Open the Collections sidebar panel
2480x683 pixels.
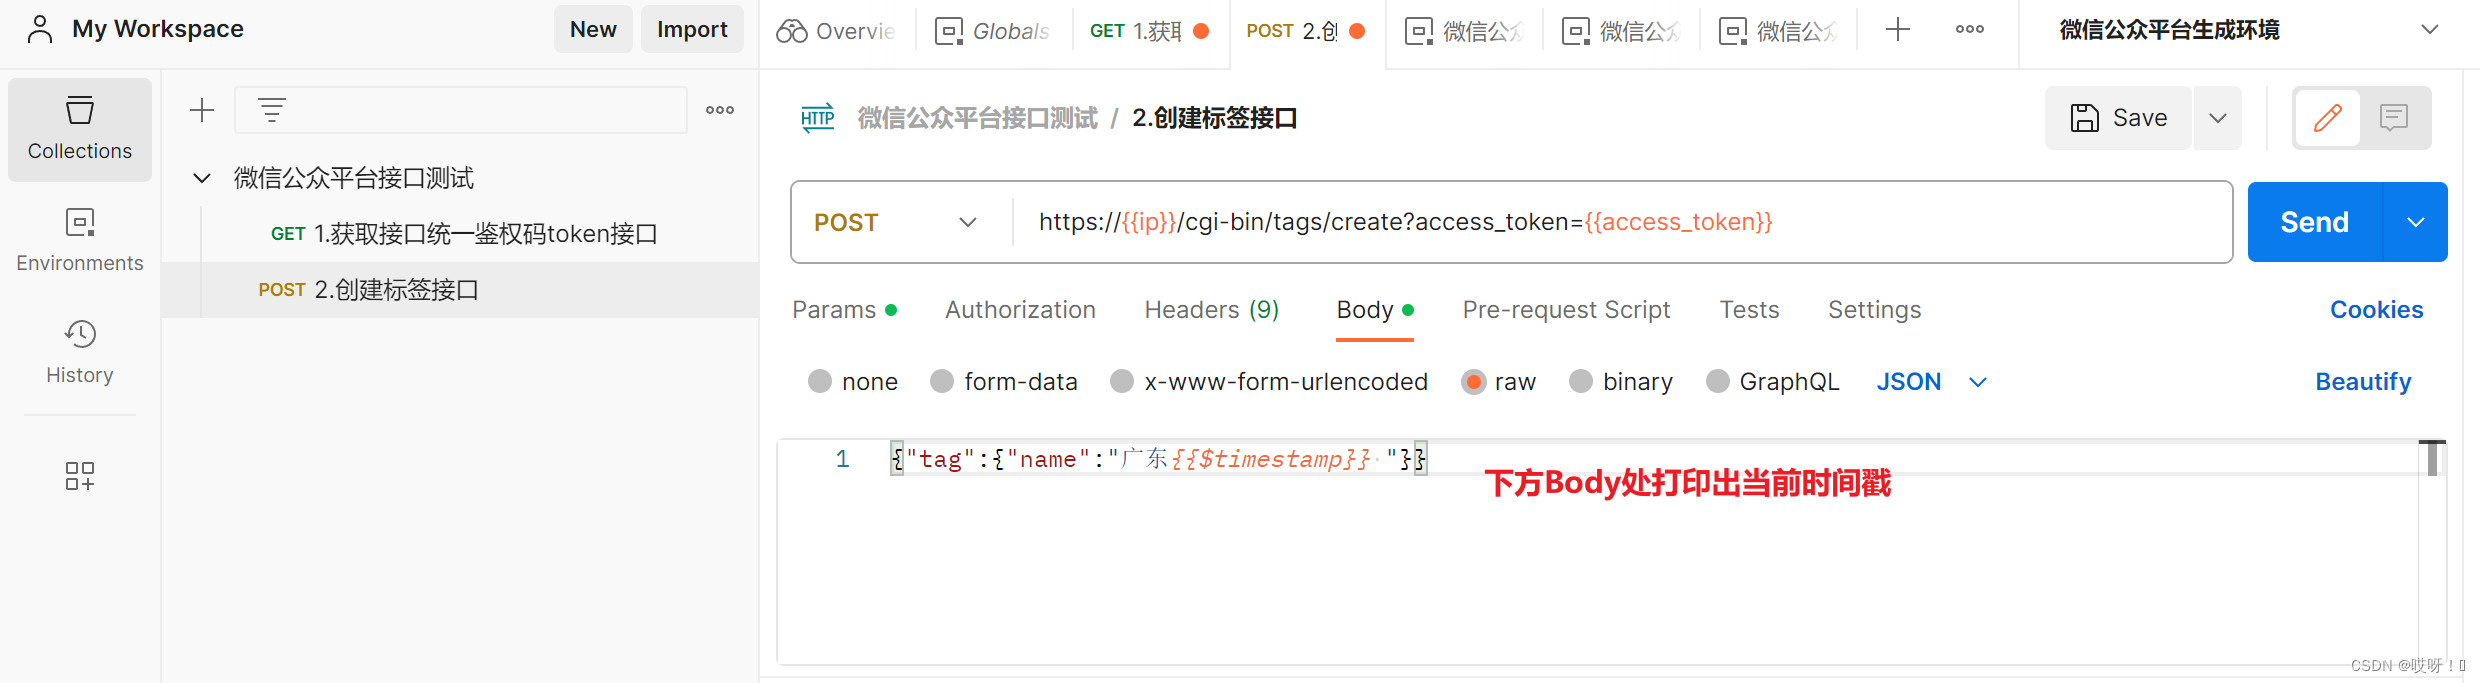point(80,129)
